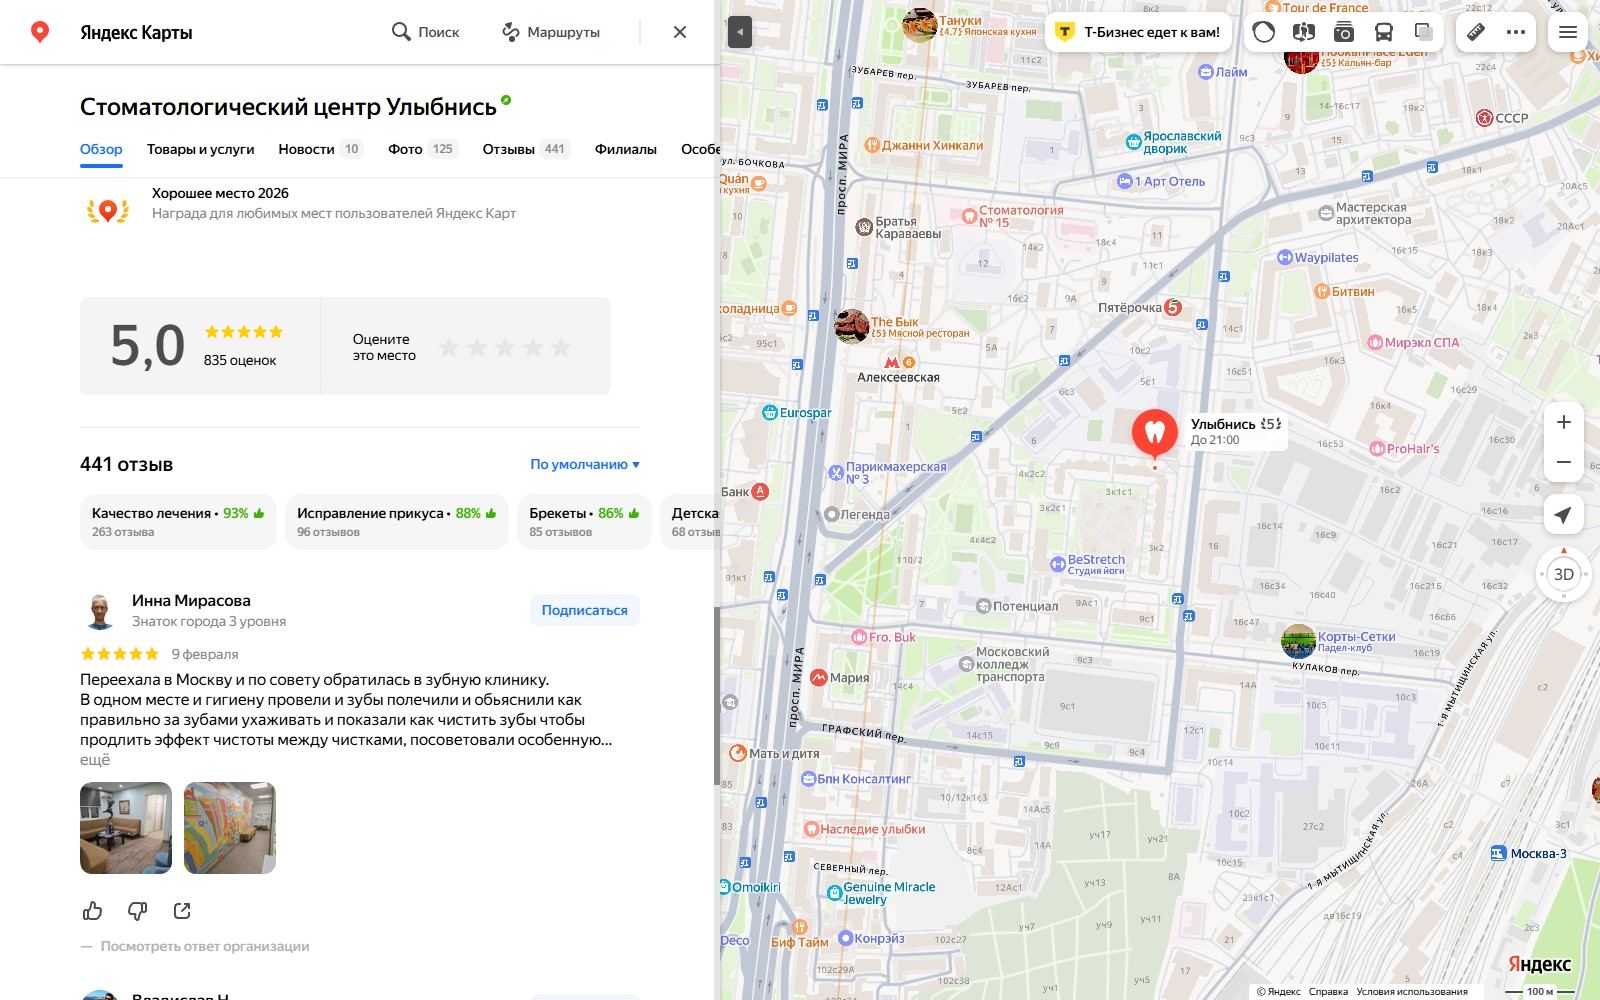Click the Хорошее место 2026 award icon

coord(108,209)
